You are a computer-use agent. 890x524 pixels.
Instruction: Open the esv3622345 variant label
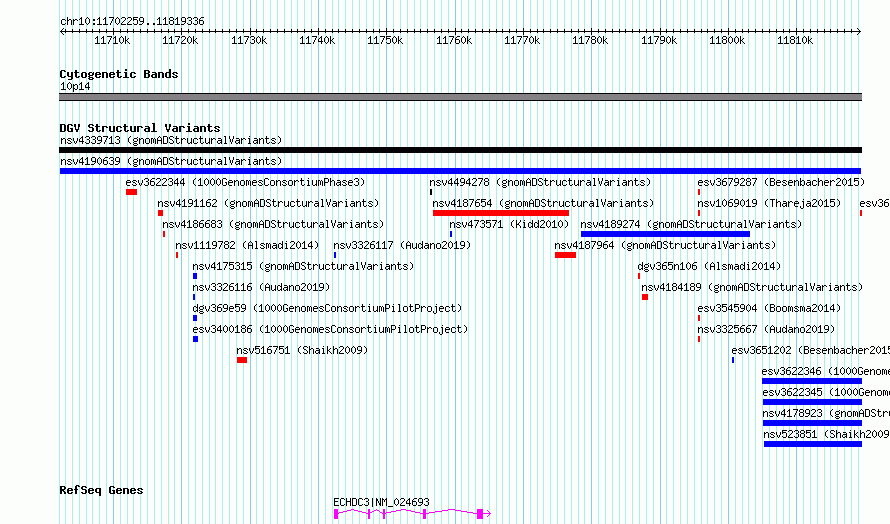[826, 392]
